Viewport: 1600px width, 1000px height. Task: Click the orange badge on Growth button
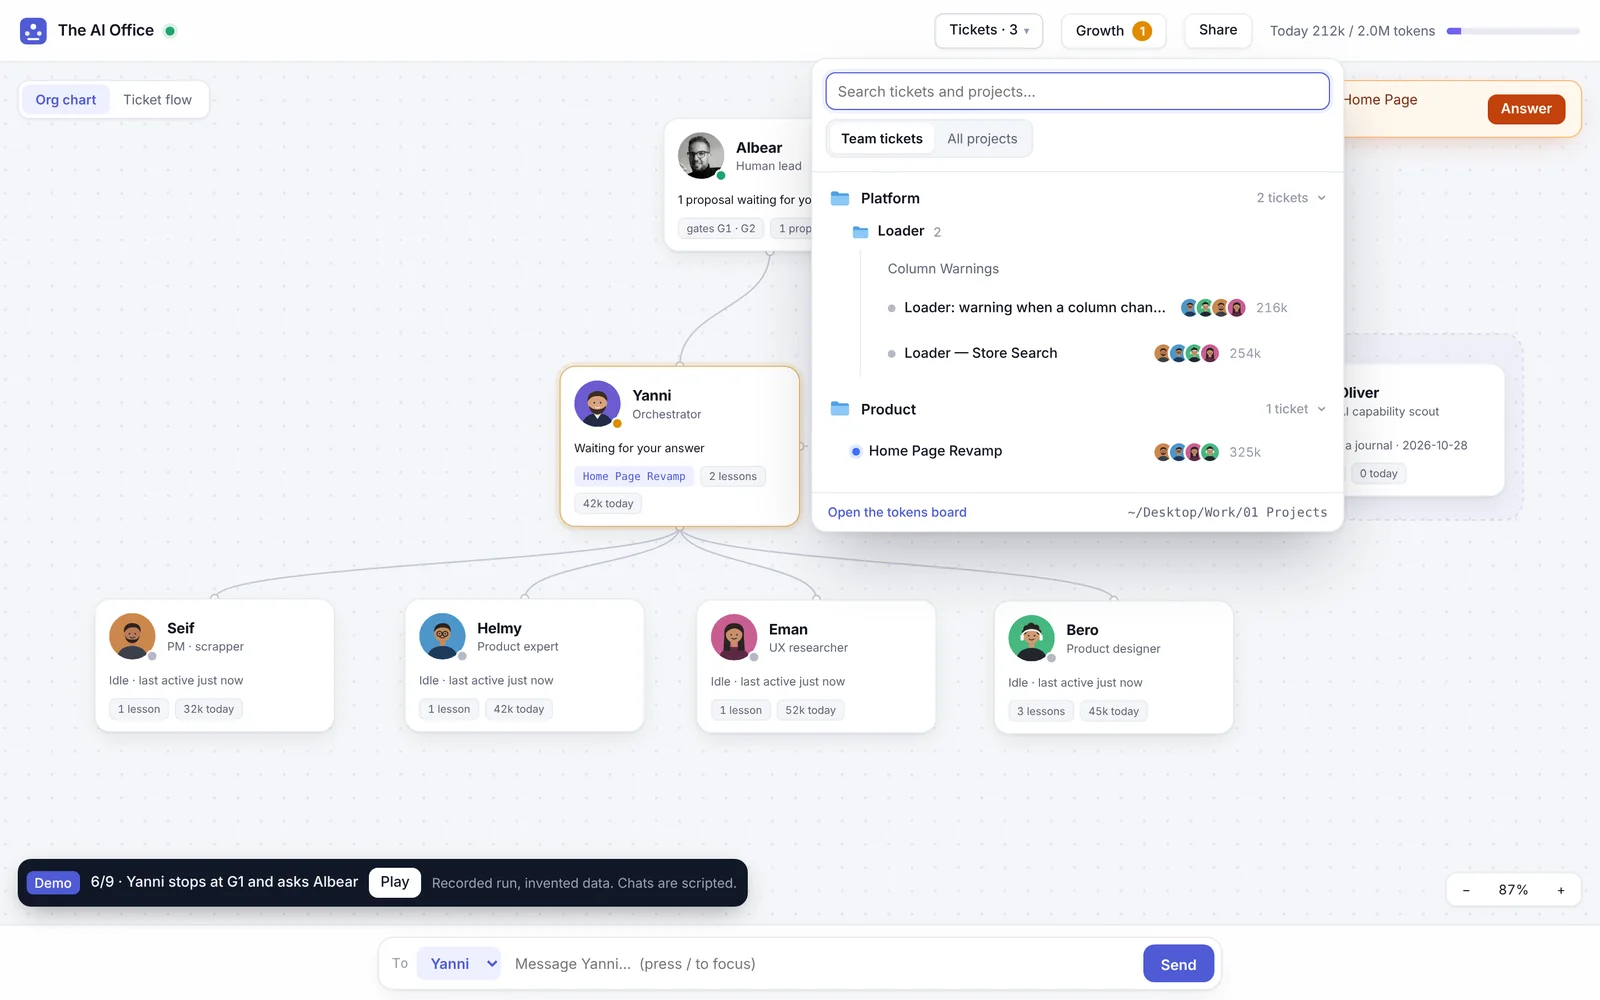click(1142, 31)
